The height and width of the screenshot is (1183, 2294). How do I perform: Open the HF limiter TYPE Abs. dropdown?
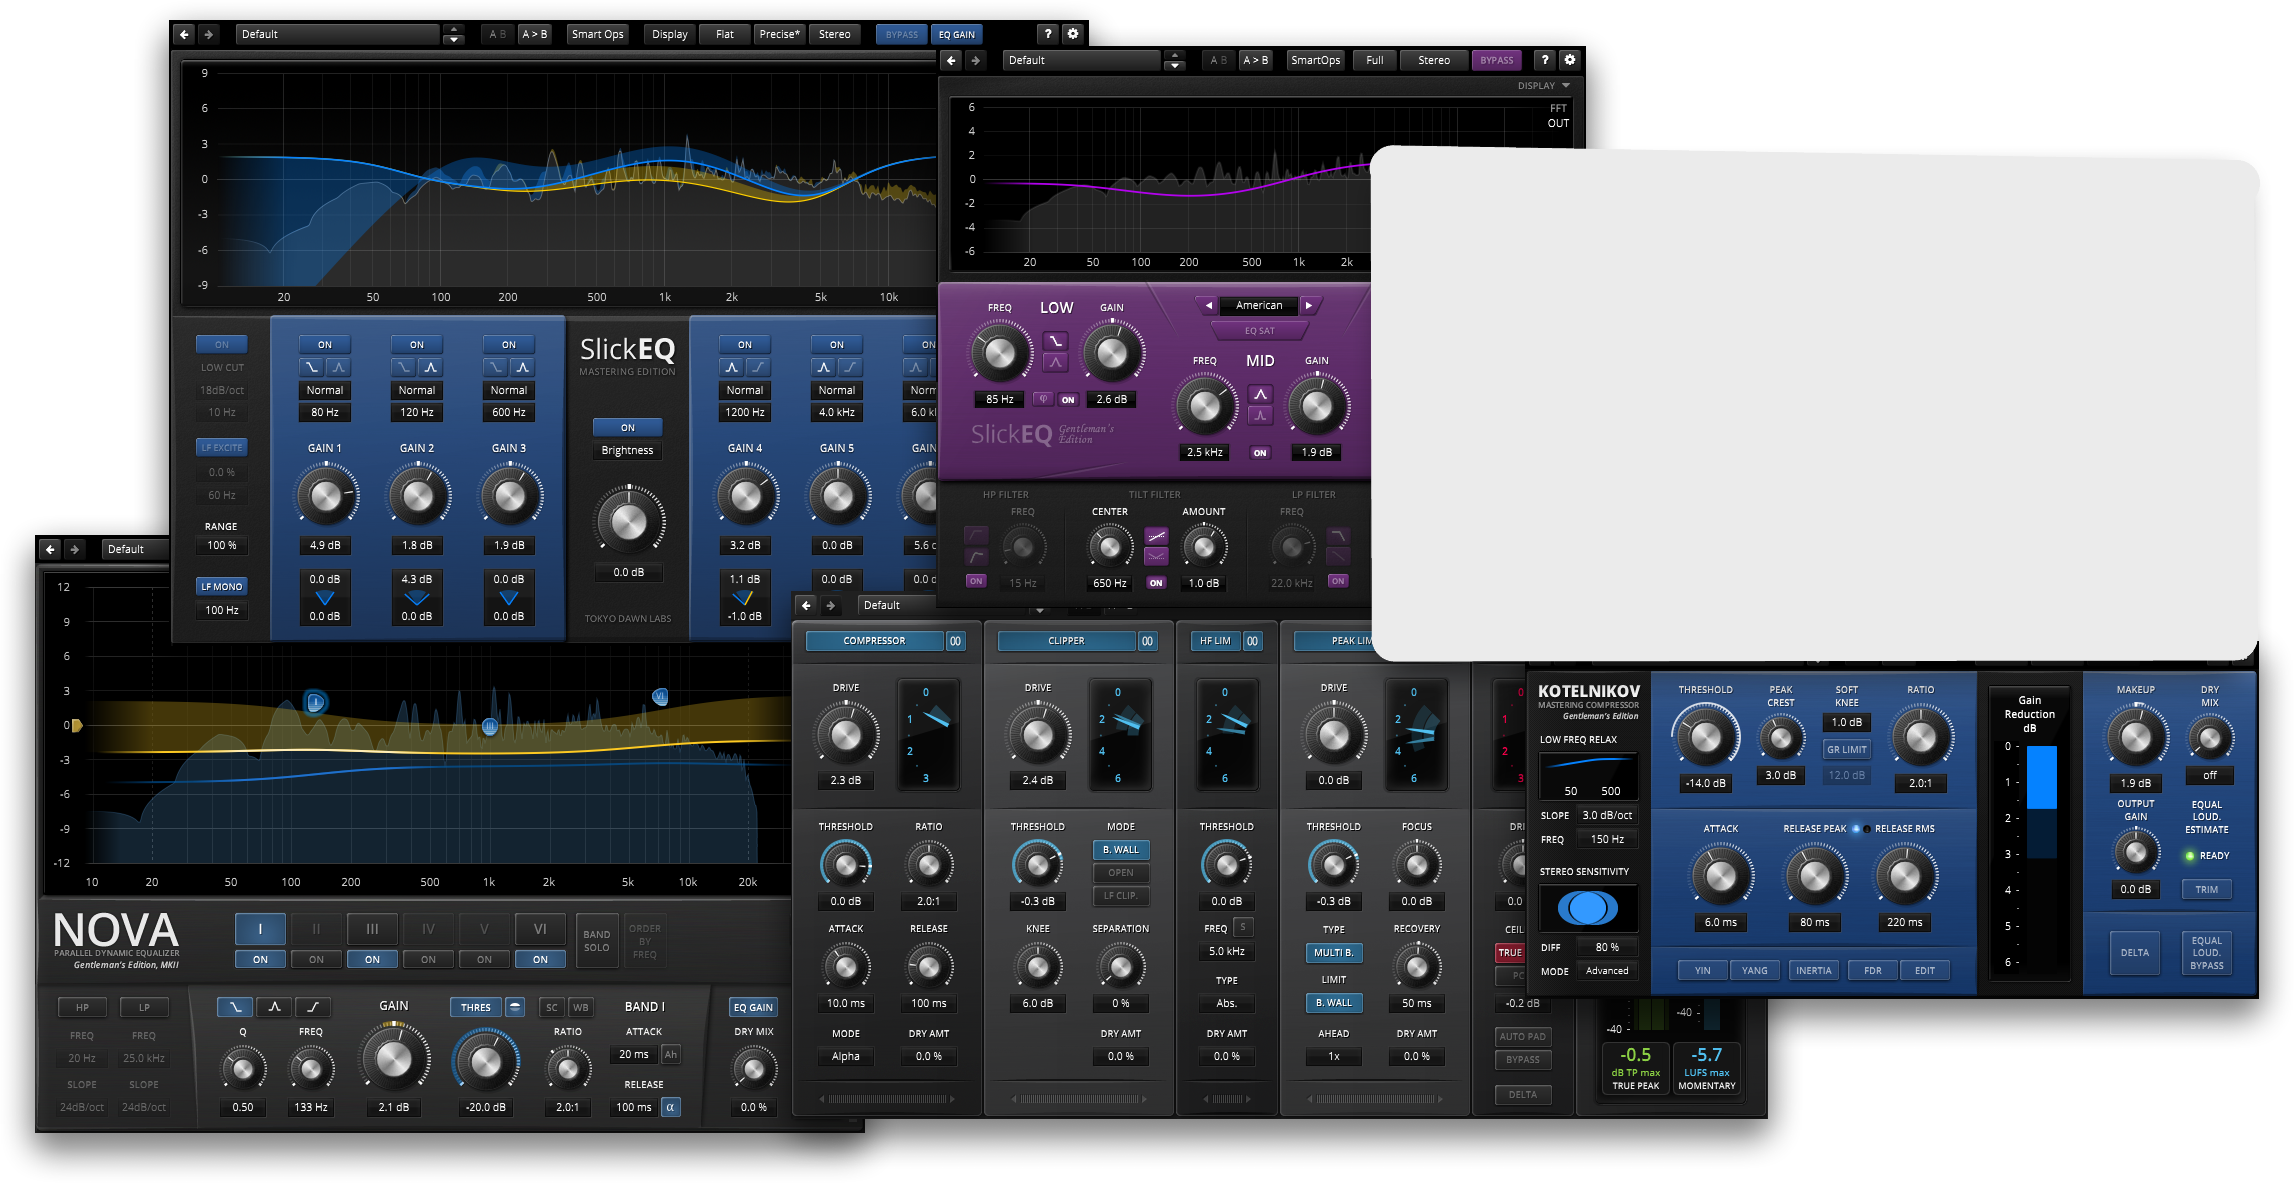[x=1227, y=1003]
